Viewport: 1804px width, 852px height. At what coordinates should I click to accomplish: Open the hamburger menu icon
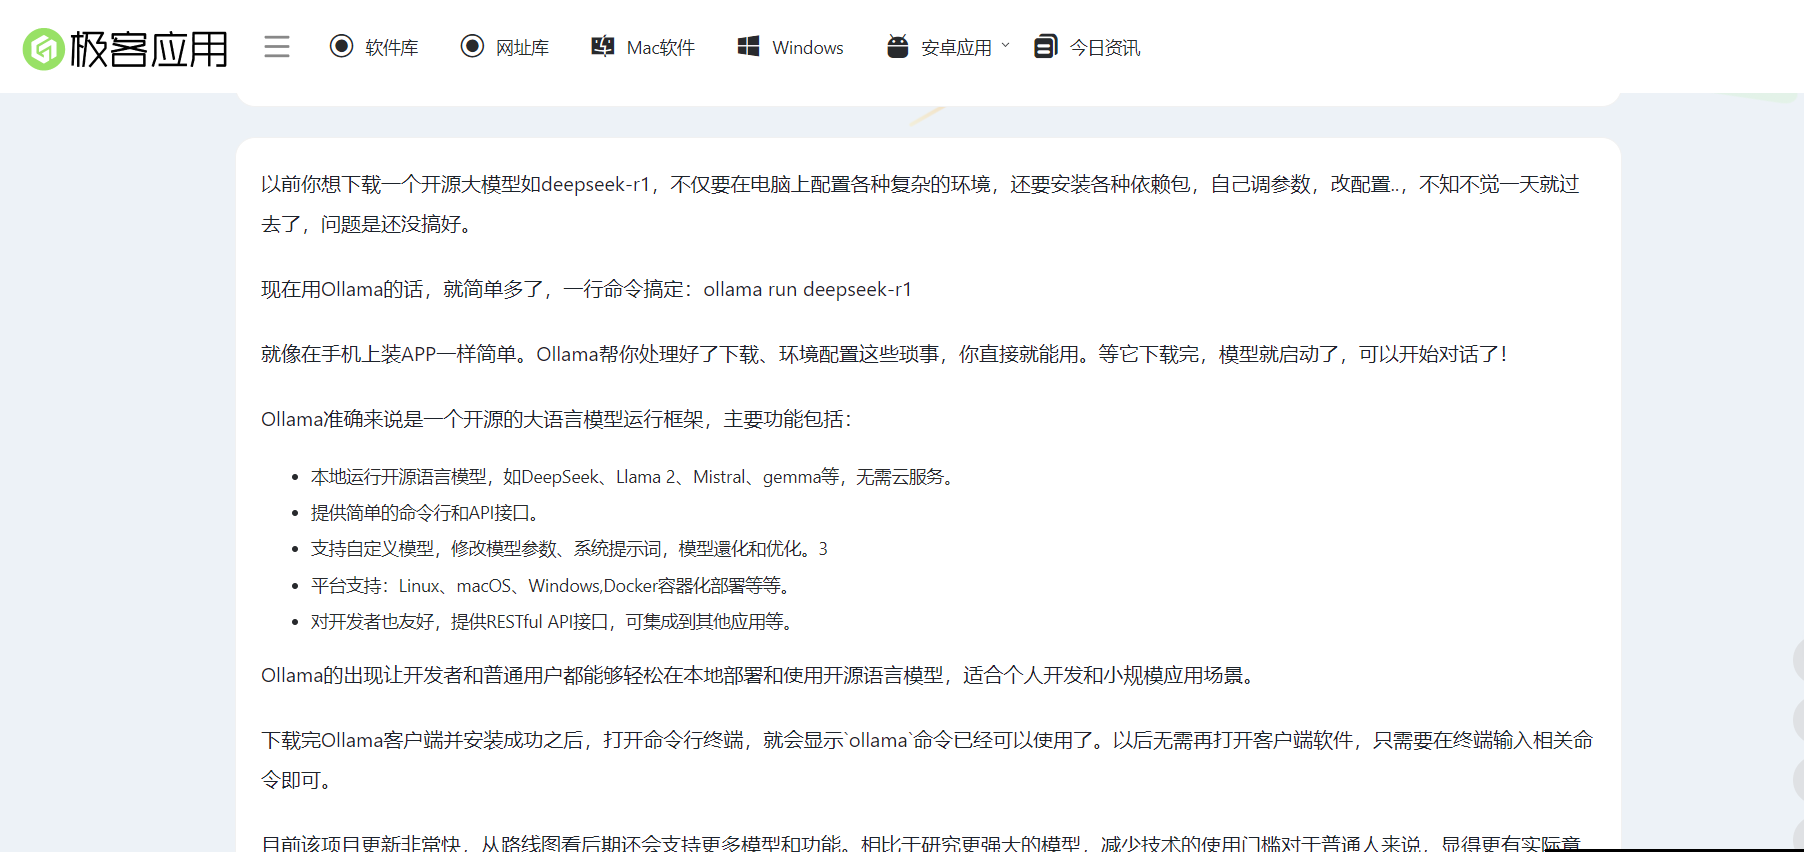coord(277,47)
